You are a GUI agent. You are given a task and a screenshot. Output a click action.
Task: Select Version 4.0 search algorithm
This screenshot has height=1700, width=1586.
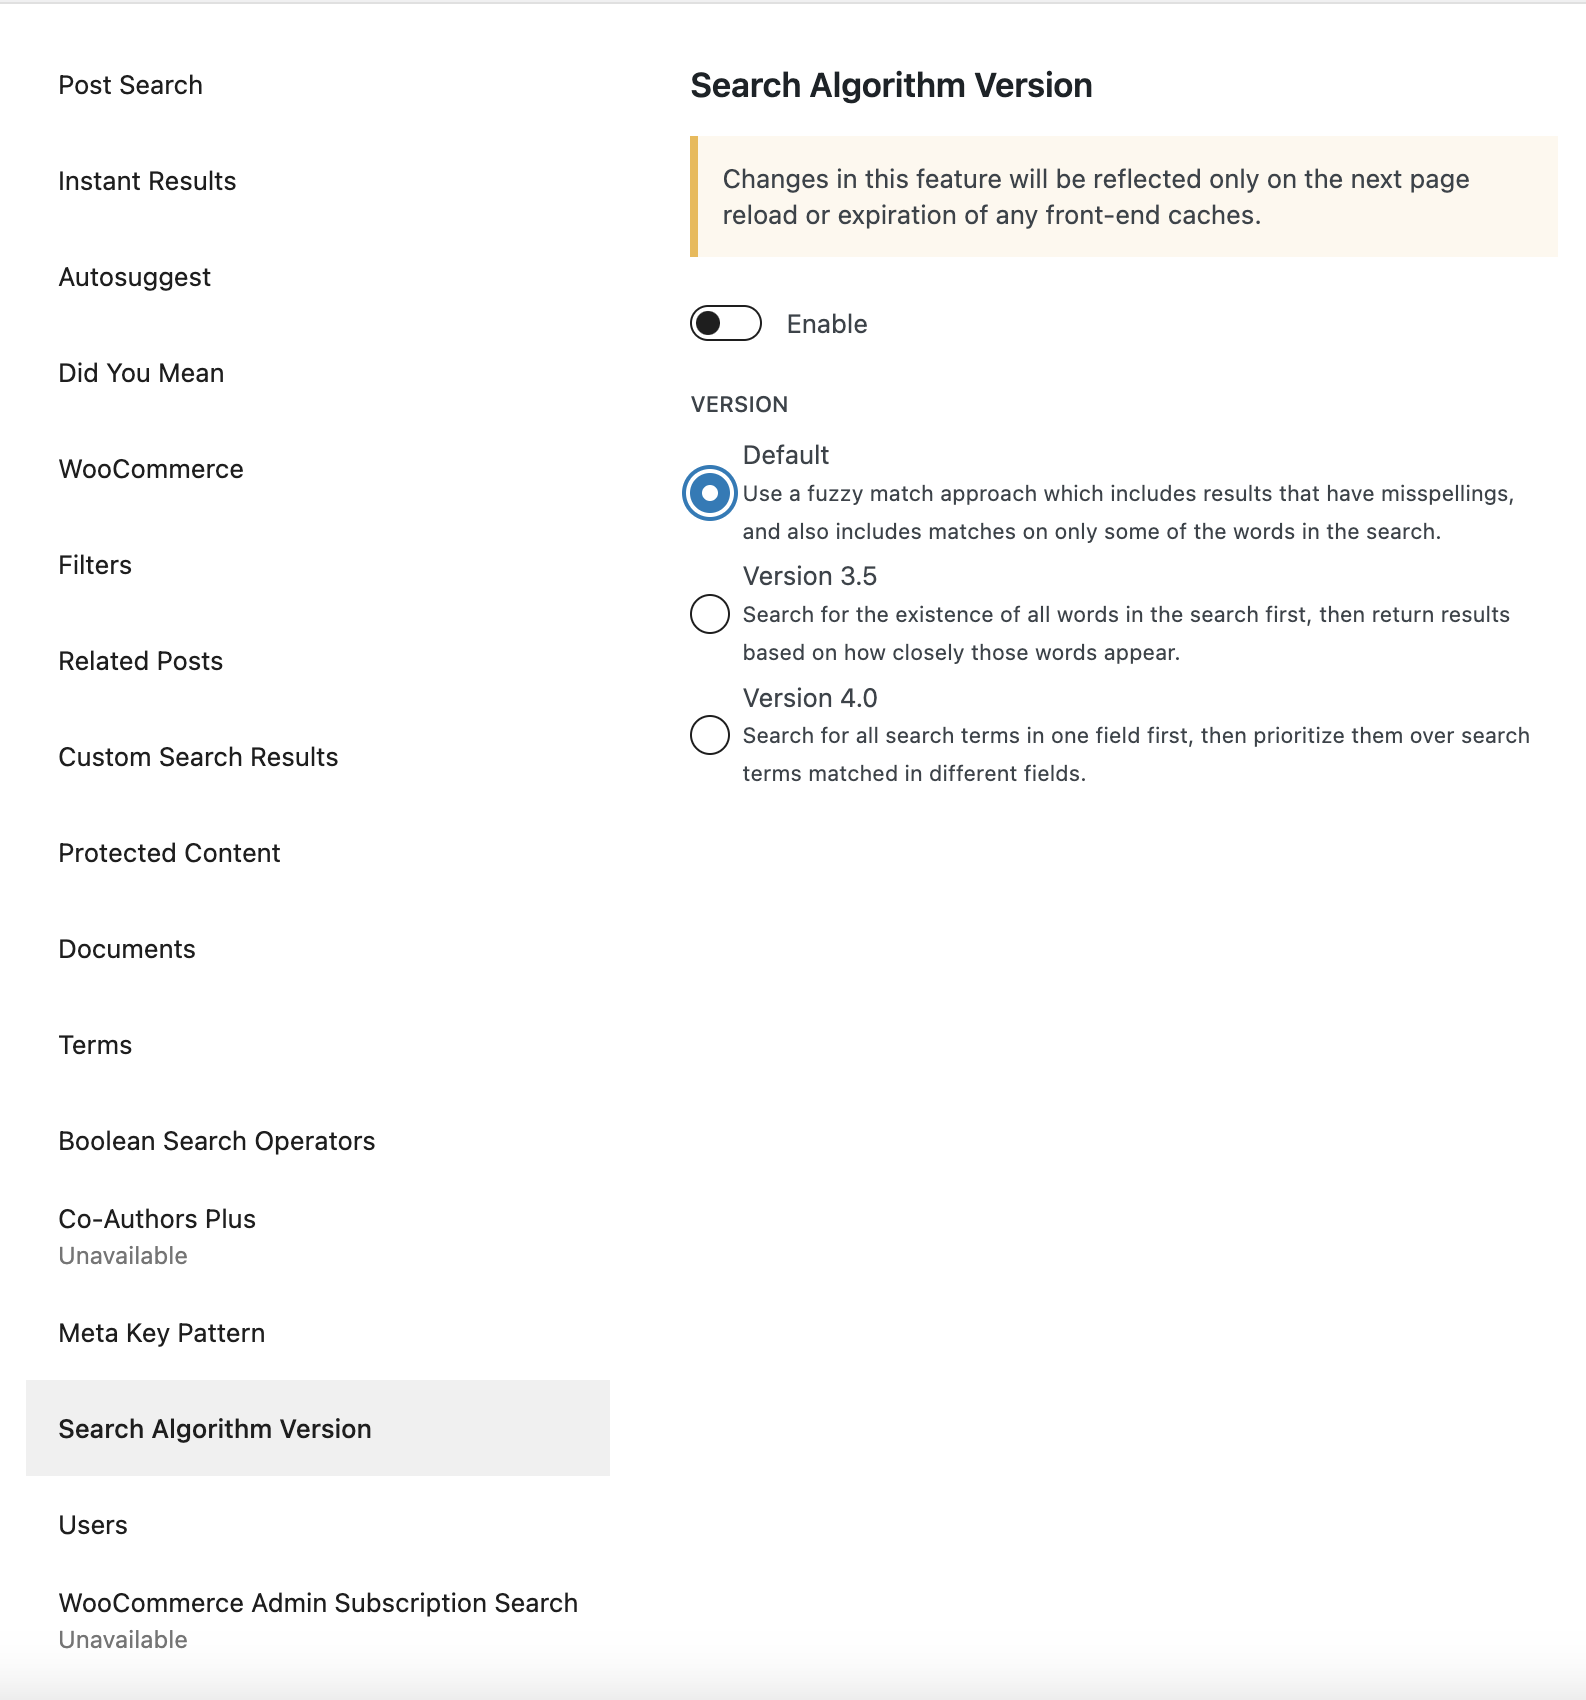tap(710, 735)
